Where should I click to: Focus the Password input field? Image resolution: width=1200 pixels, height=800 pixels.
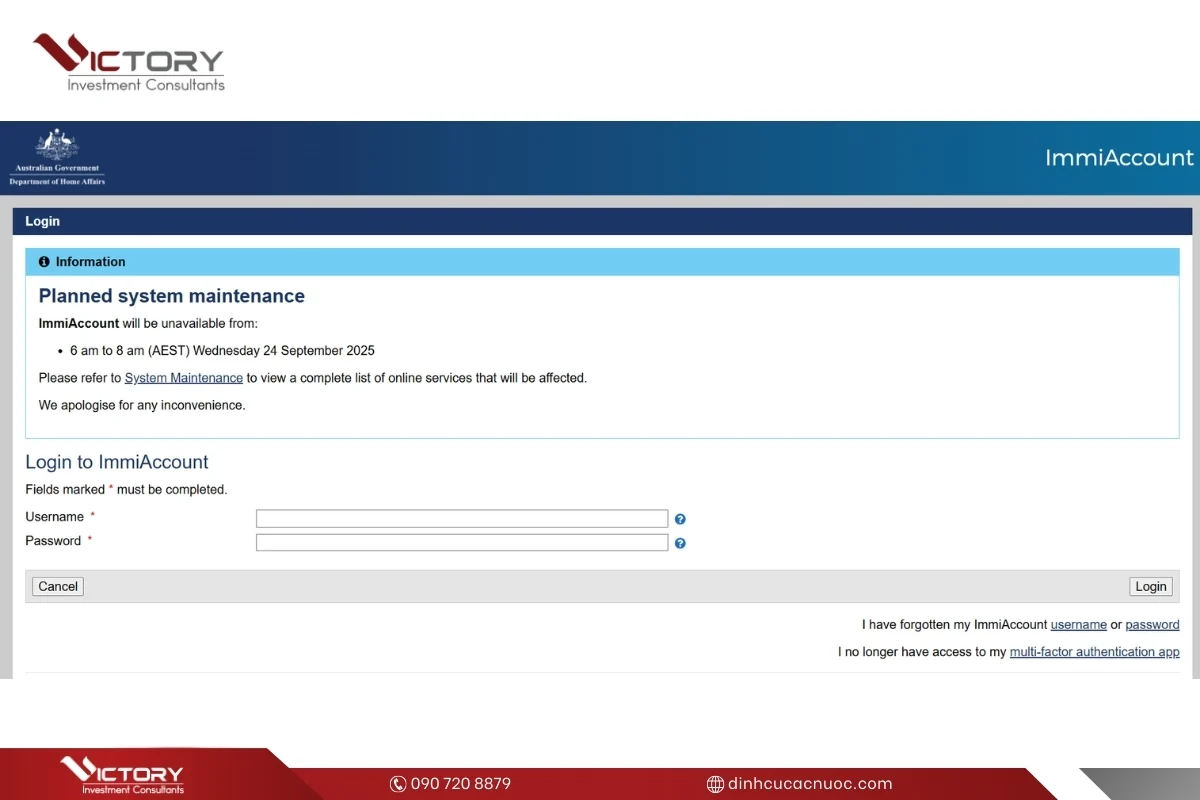[x=461, y=542]
